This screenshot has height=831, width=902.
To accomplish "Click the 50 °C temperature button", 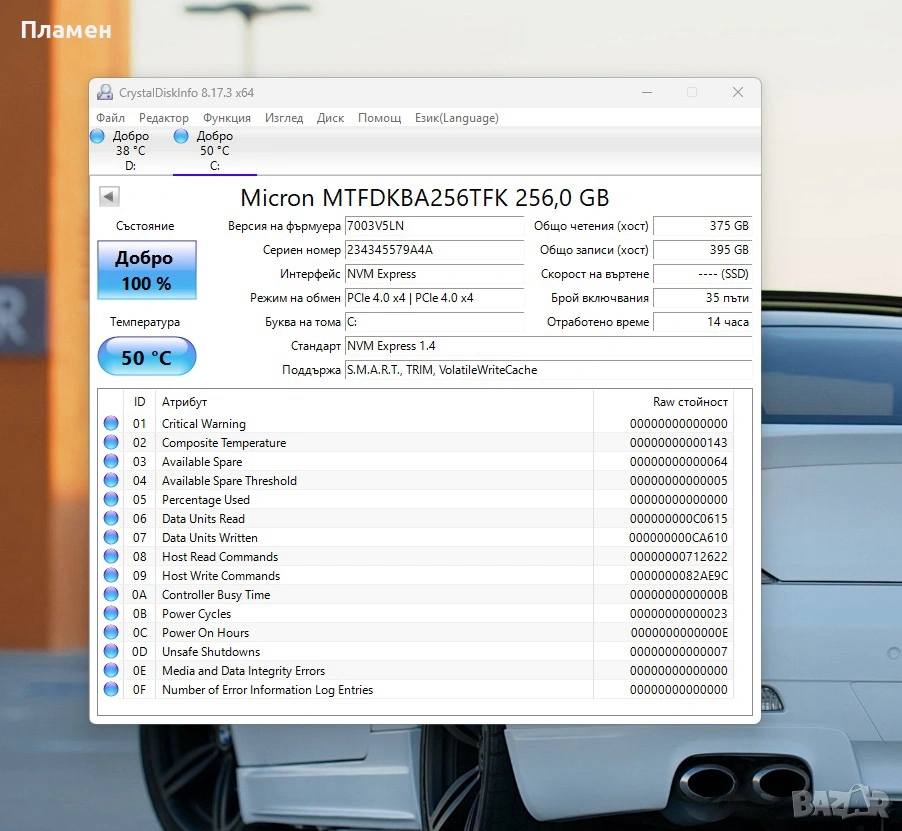I will (147, 357).
